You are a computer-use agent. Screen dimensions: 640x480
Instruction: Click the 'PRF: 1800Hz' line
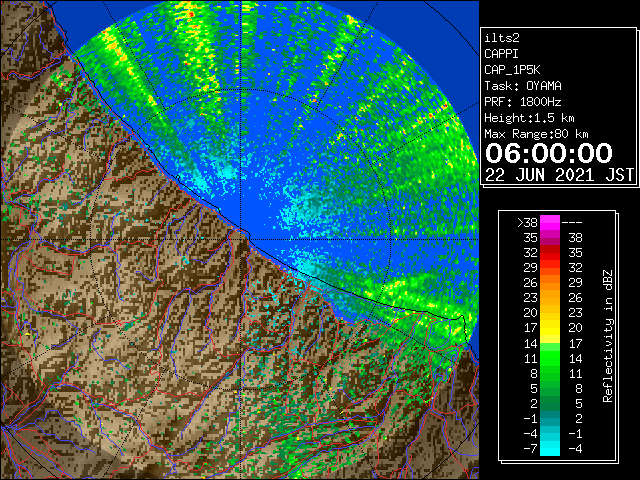pyautogui.click(x=523, y=102)
